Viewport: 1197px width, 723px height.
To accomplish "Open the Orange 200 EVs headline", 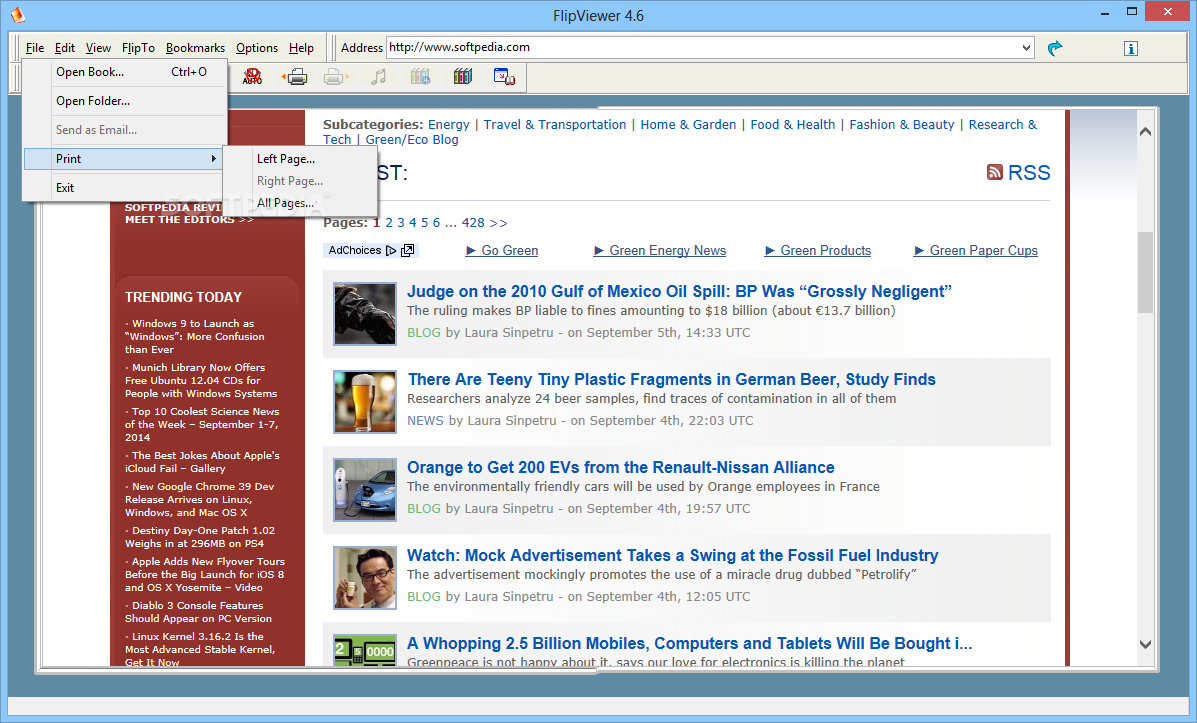I will (x=621, y=467).
